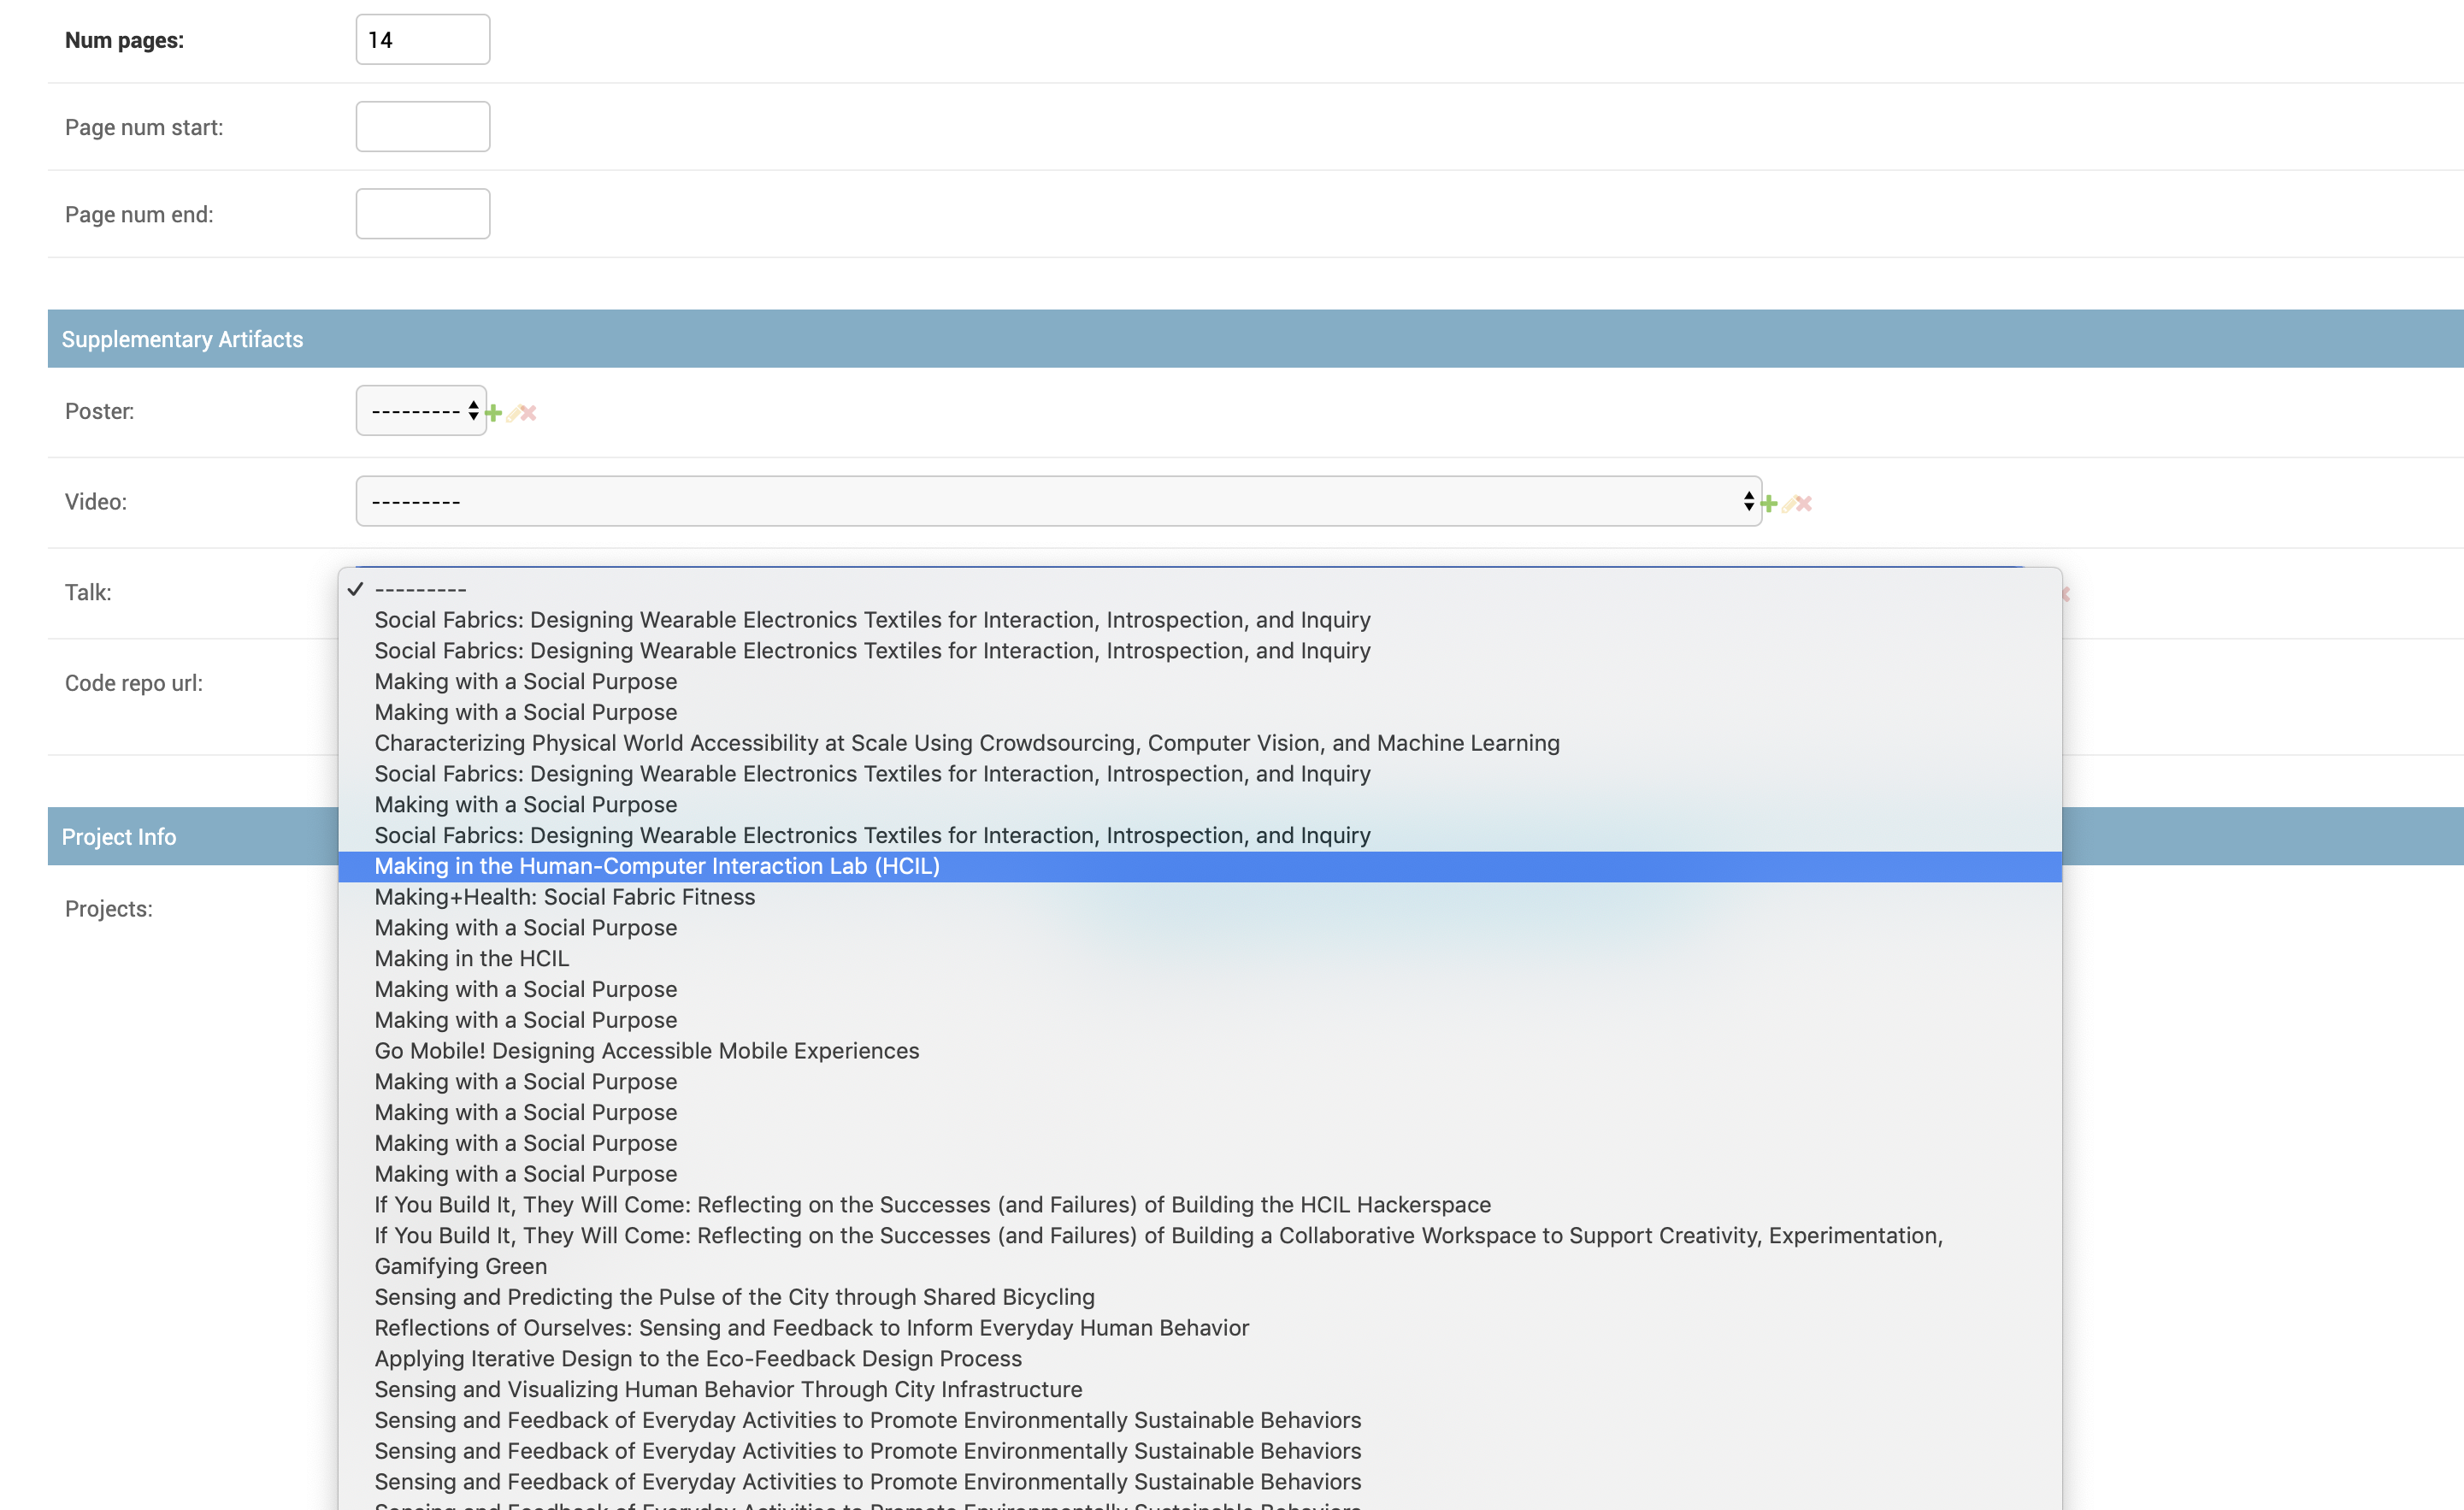The height and width of the screenshot is (1510, 2464).
Task: Delete the Poster selection with red X
Action: pos(528,412)
